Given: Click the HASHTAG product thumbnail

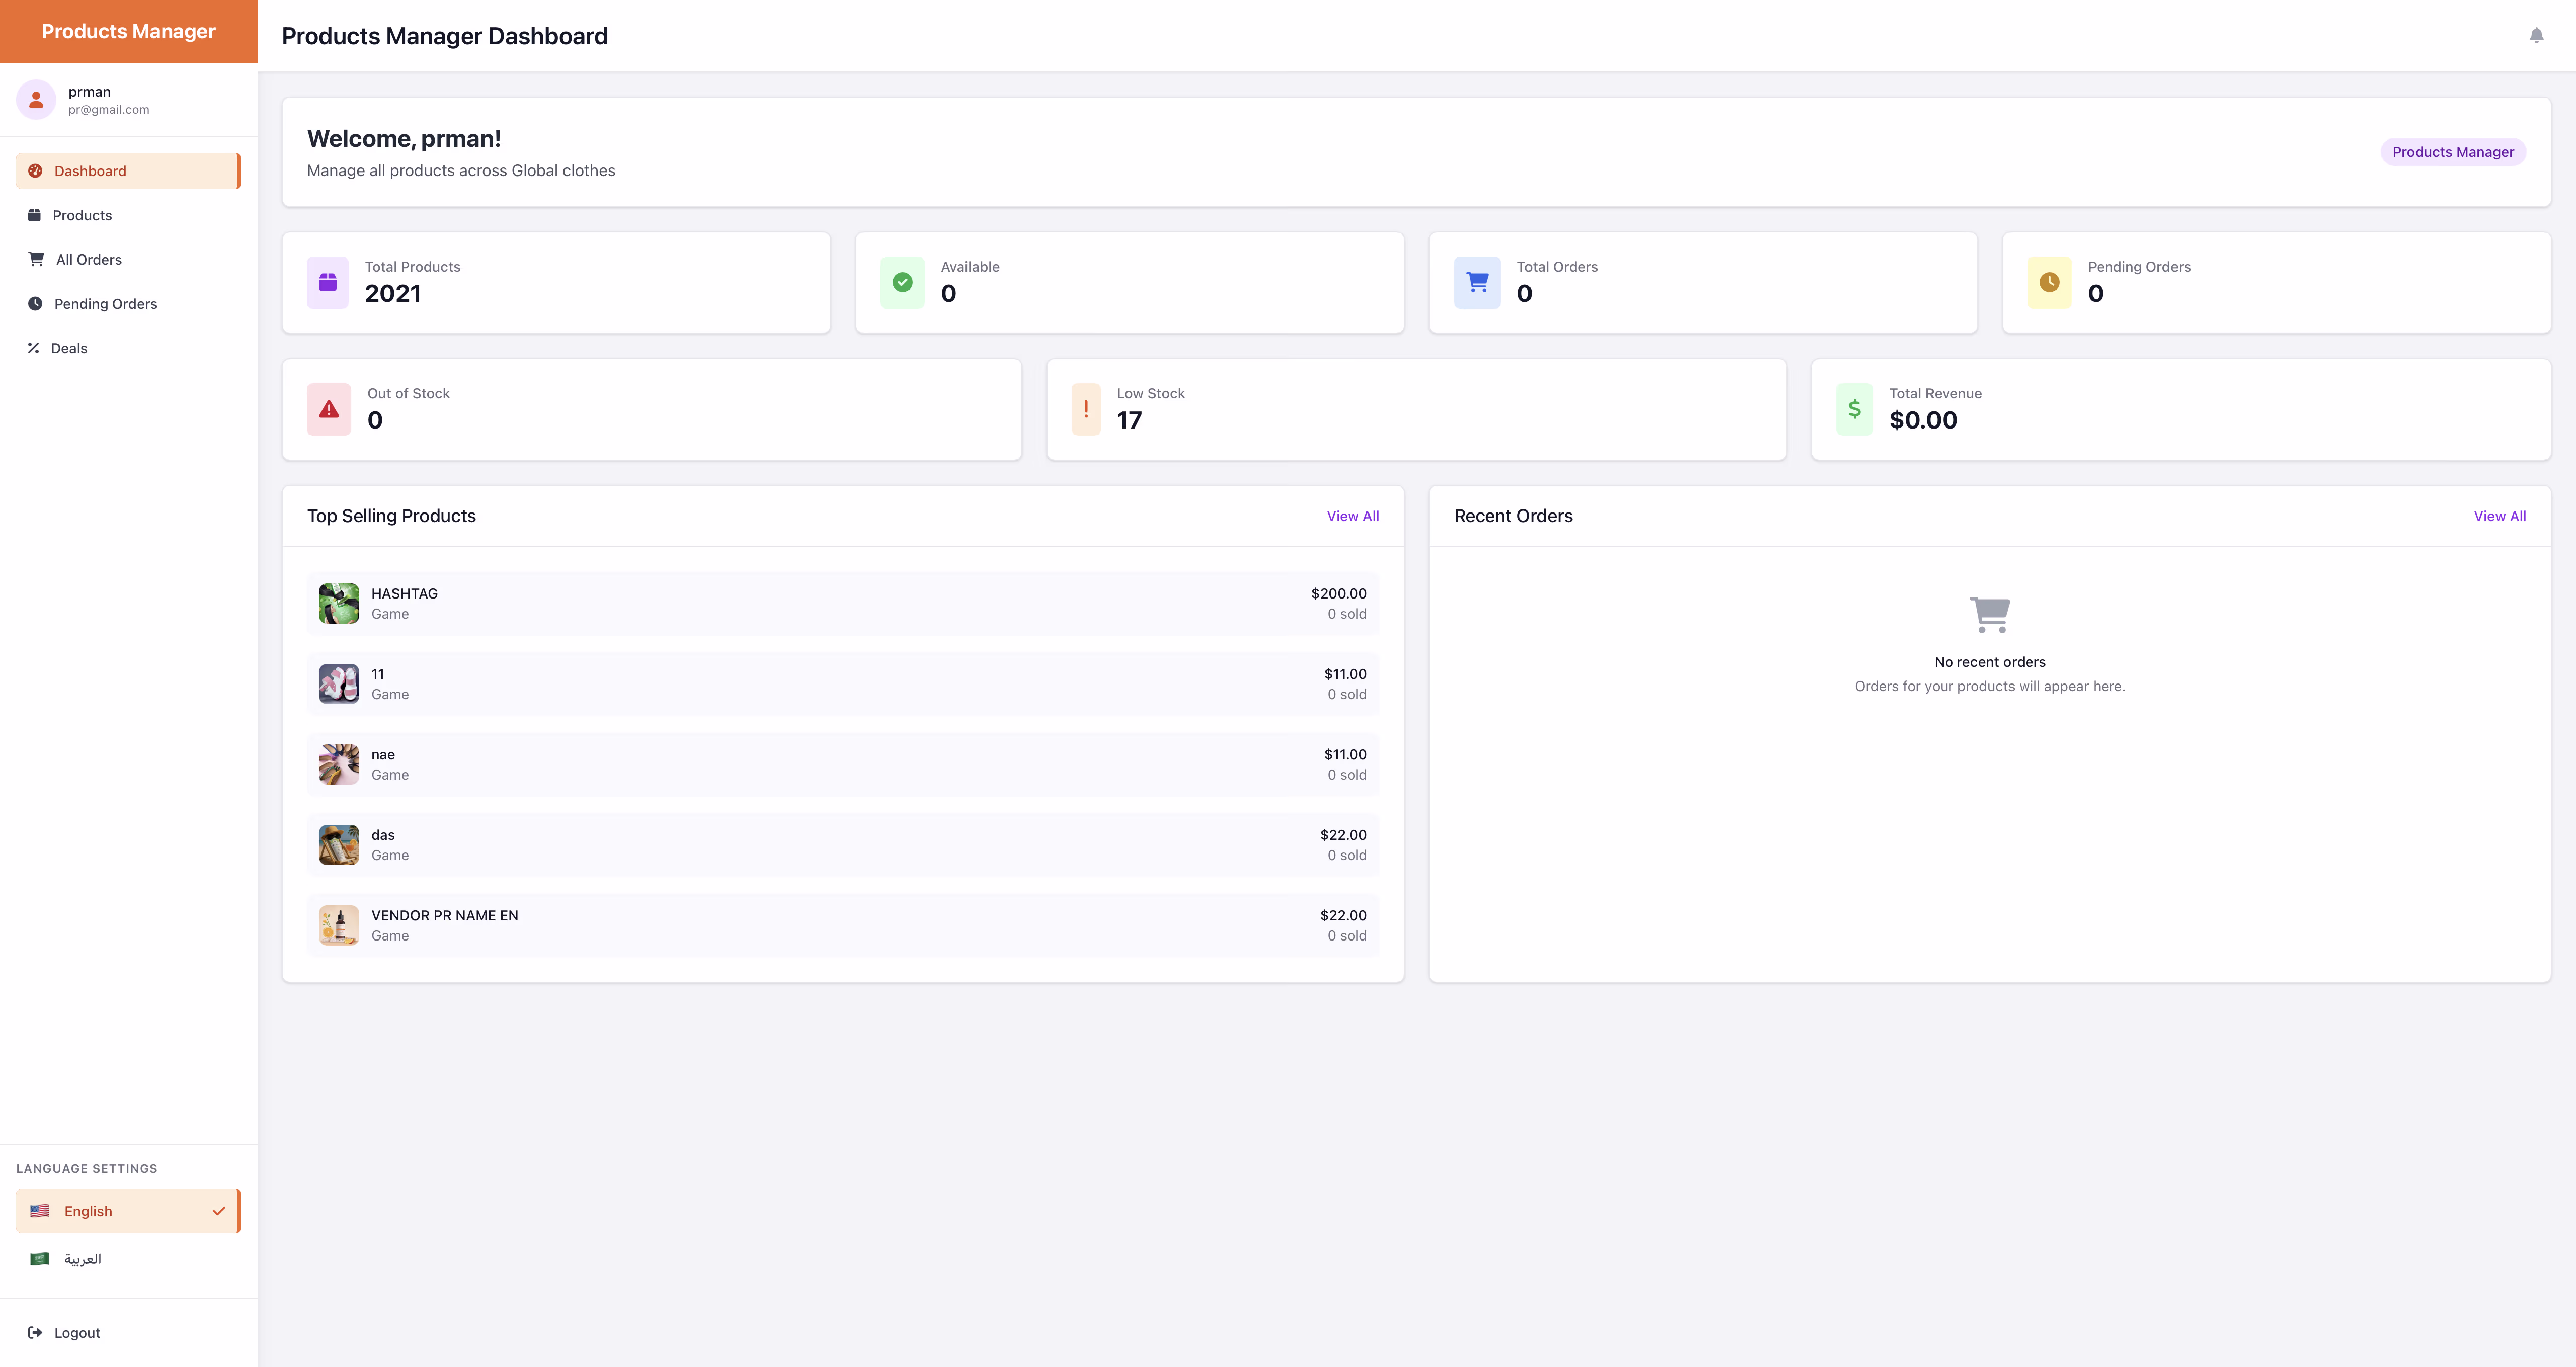Looking at the screenshot, I should click(x=338, y=603).
